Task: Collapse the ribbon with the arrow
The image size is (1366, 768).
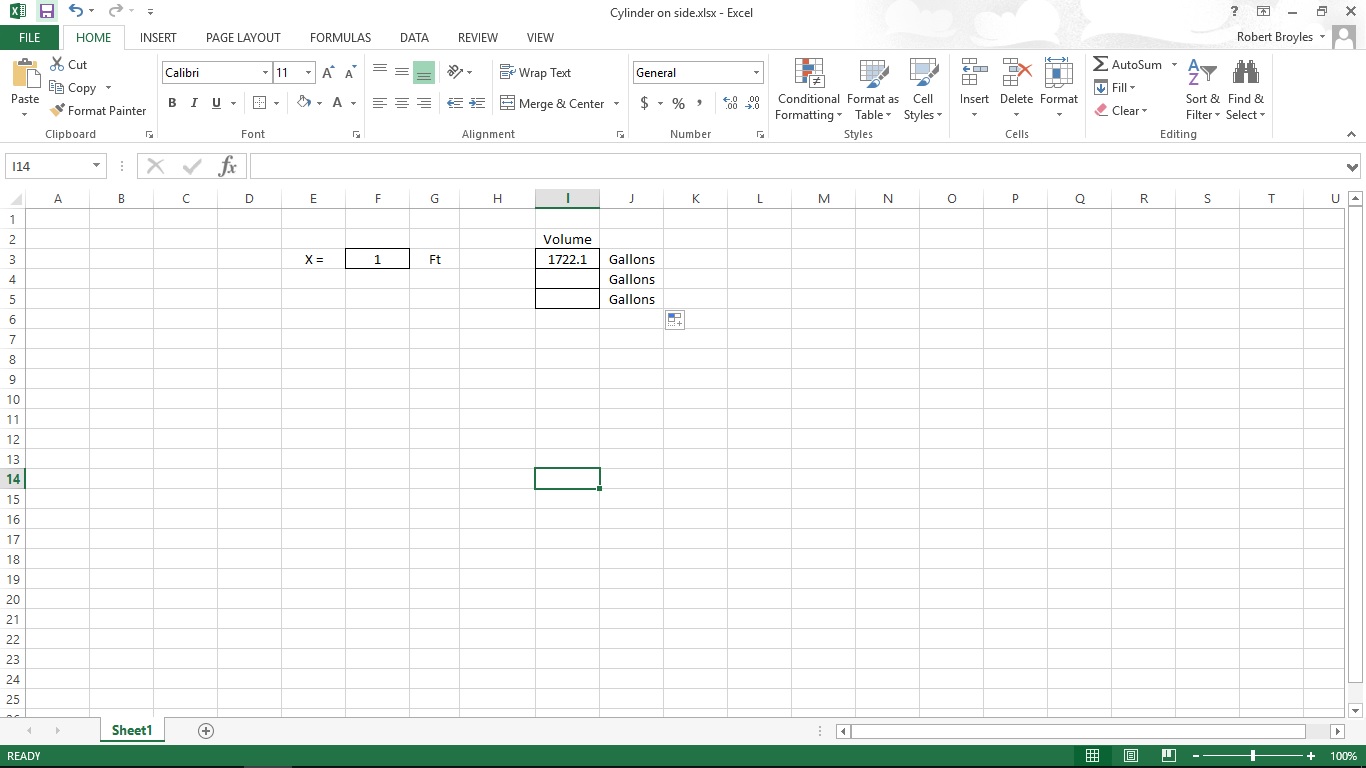Action: coord(1351,134)
